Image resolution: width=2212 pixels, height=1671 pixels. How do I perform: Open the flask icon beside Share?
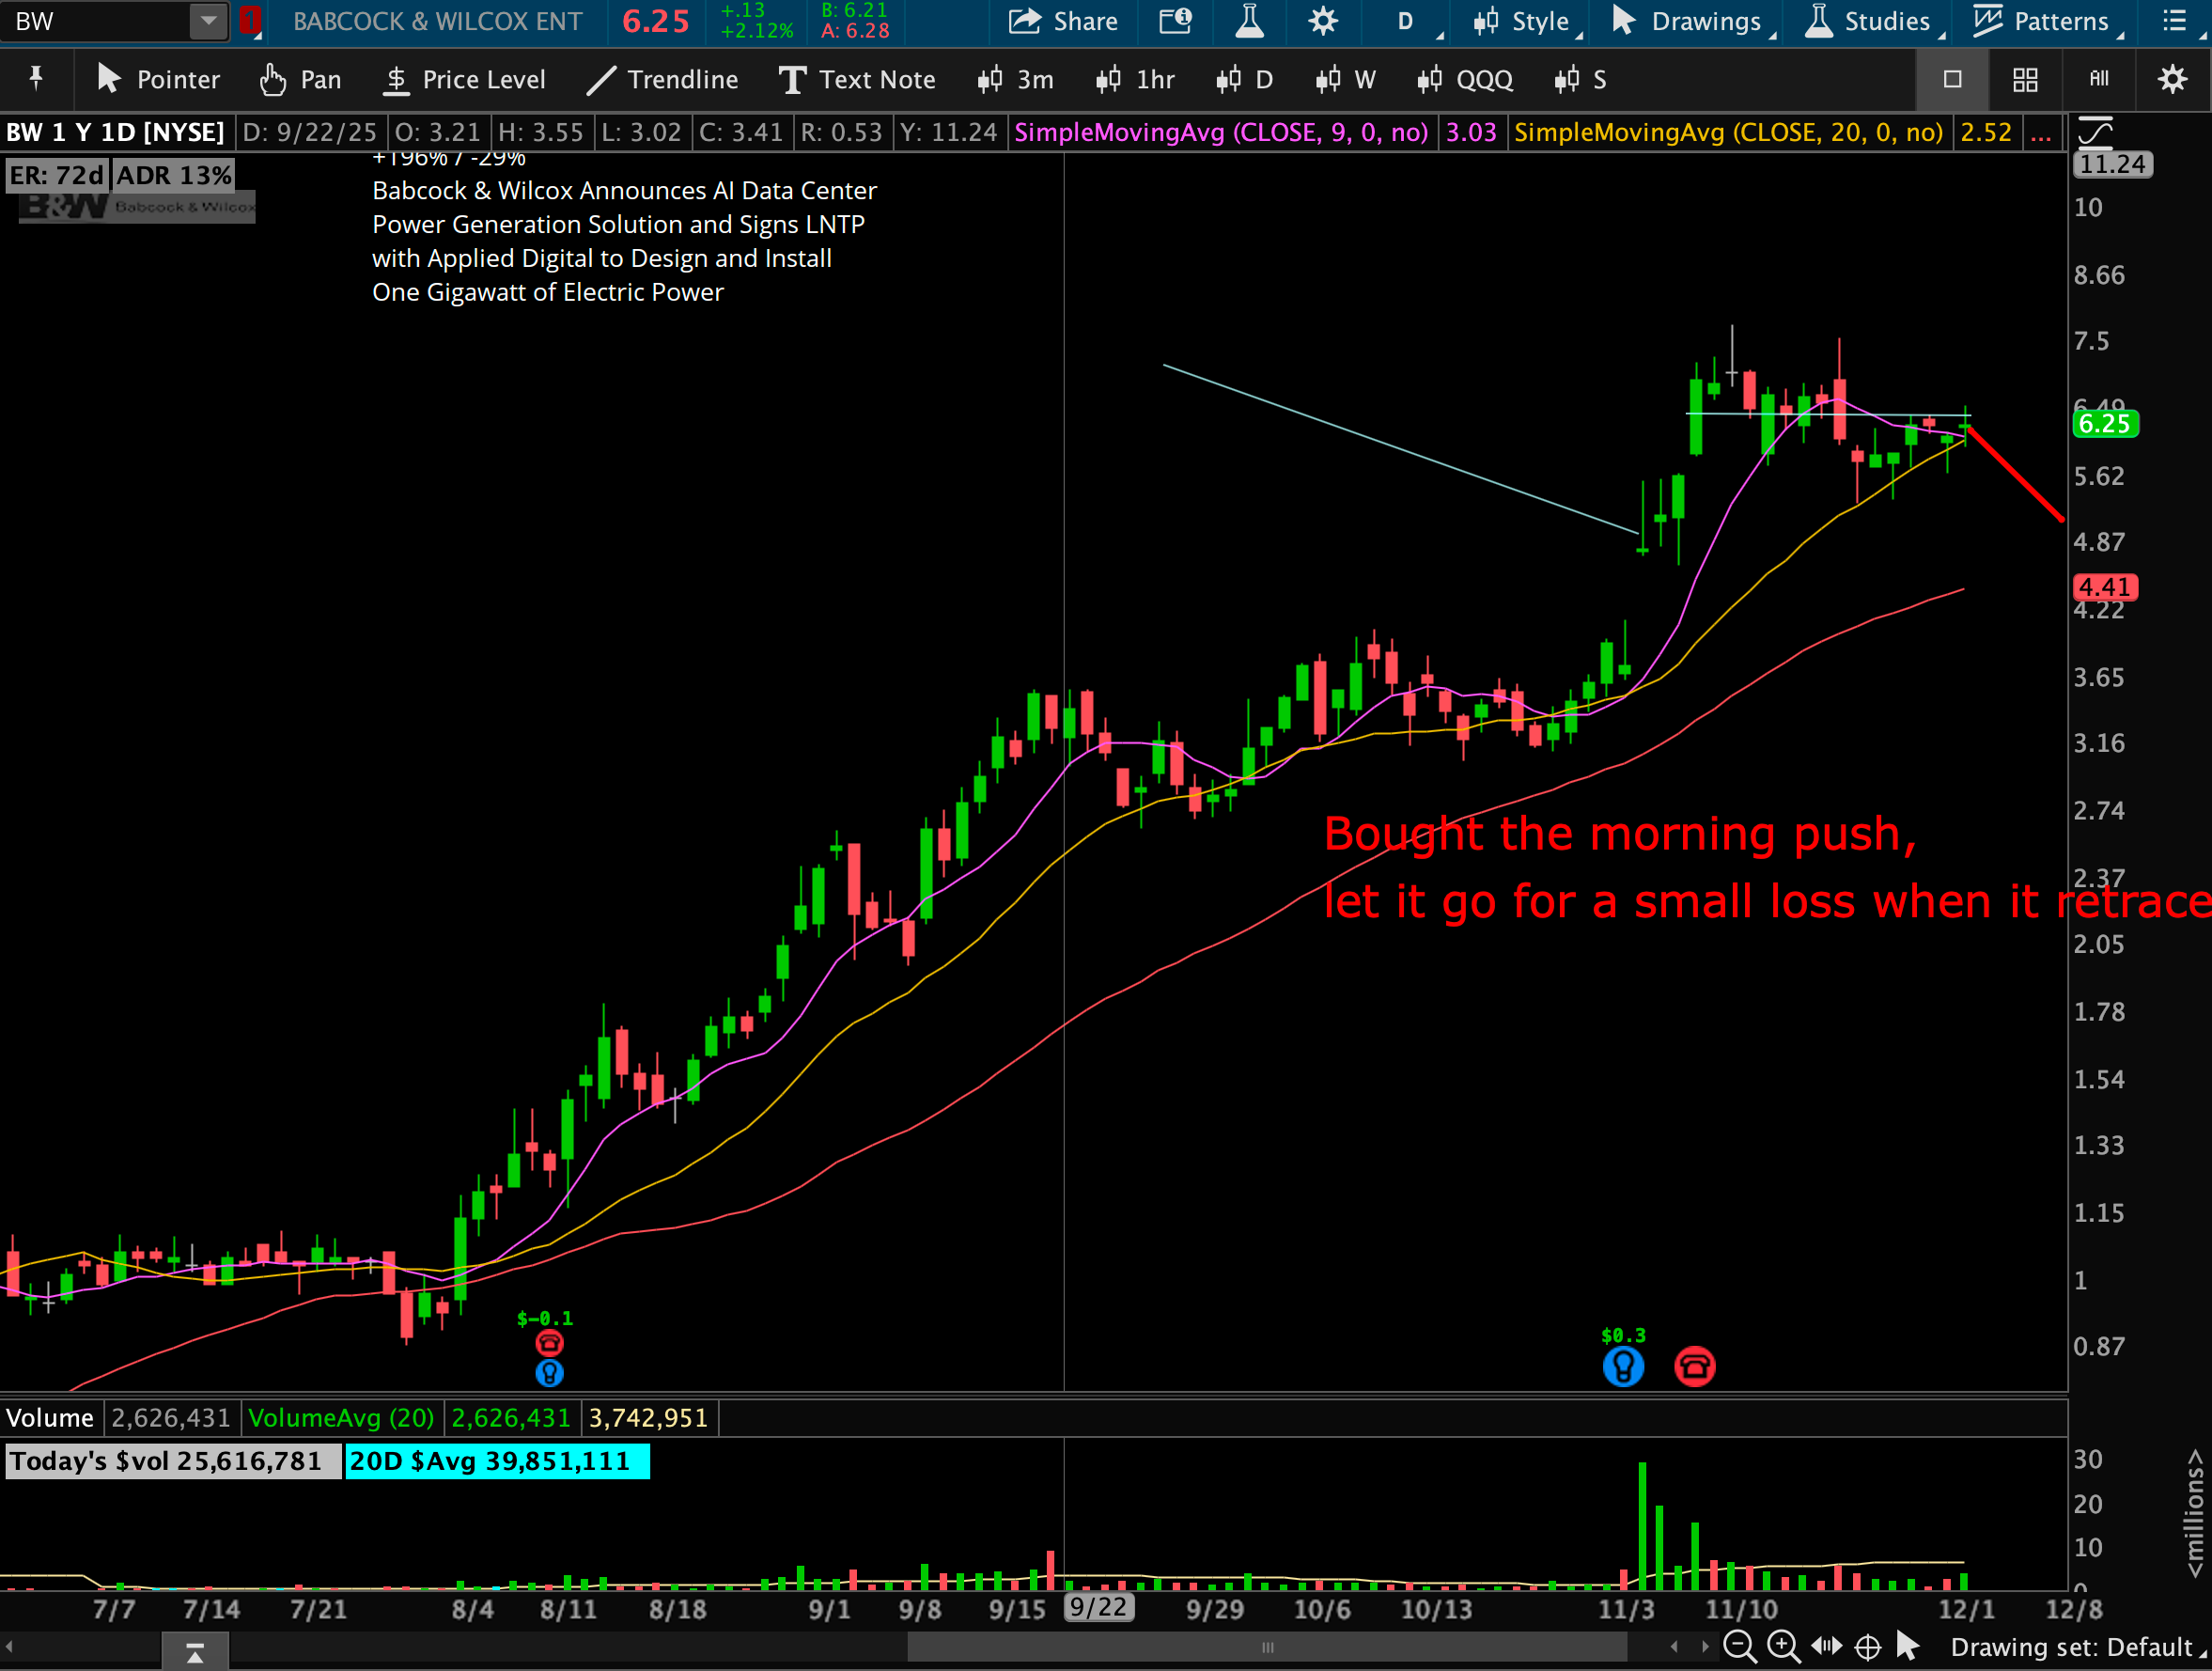click(1249, 22)
